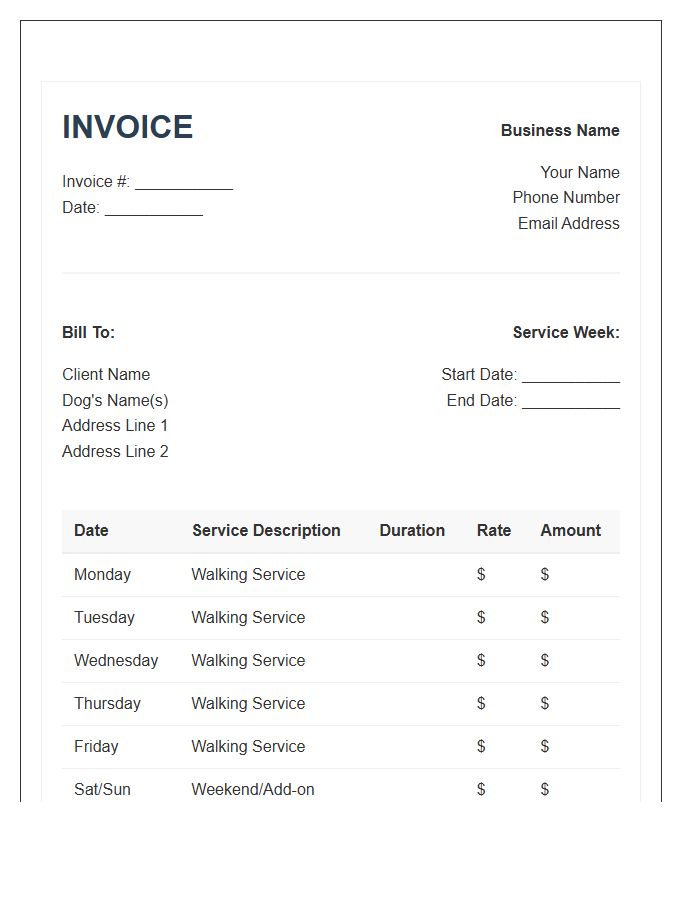This screenshot has width=700, height=900.
Task: Click the Amount column header
Action: click(x=570, y=530)
